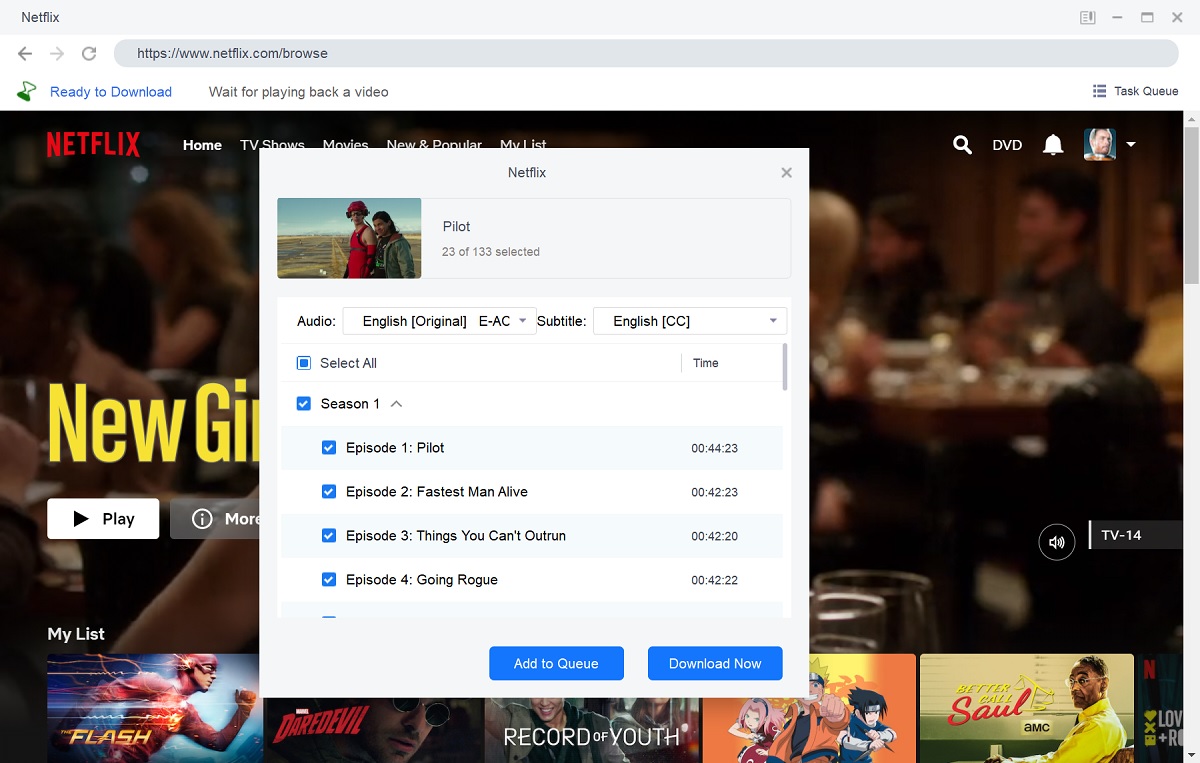This screenshot has width=1200, height=763.
Task: Click the Netflix logo
Action: 93,145
